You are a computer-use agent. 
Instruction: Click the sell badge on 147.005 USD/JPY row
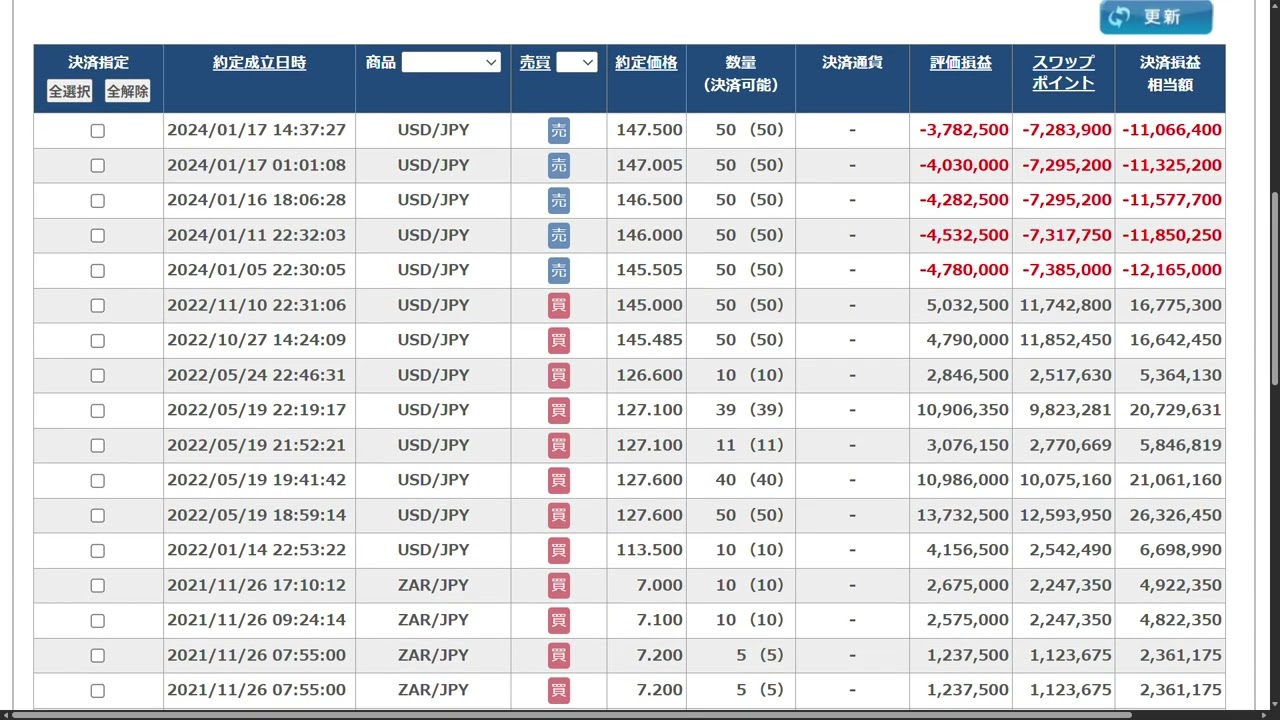(558, 166)
